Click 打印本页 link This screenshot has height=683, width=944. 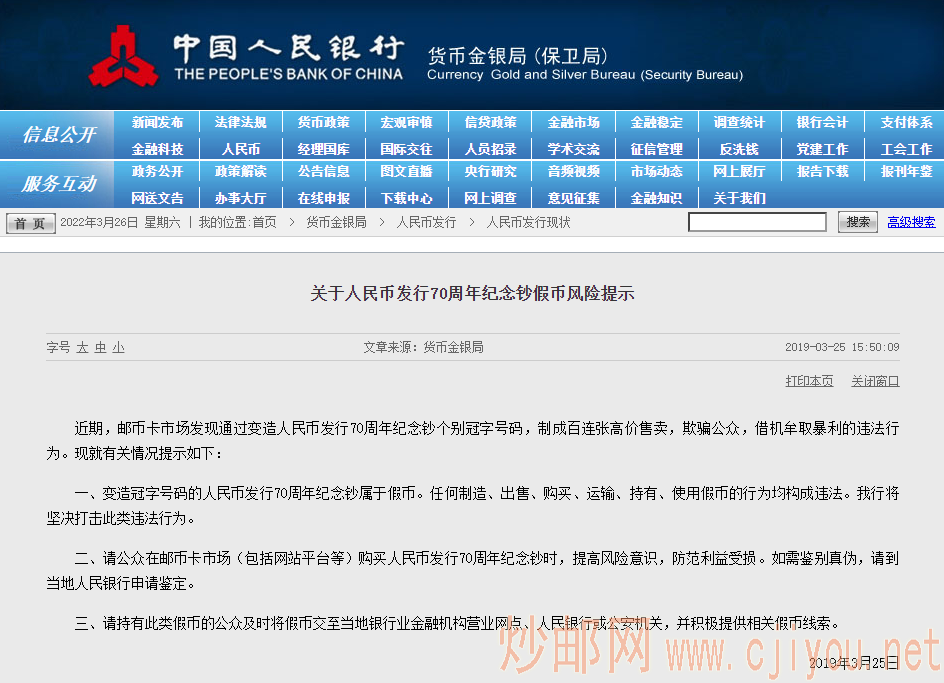click(809, 381)
